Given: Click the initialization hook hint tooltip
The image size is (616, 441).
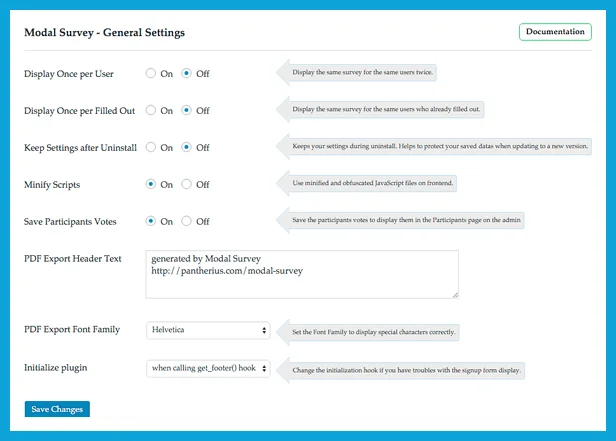Looking at the screenshot, I should (x=406, y=369).
